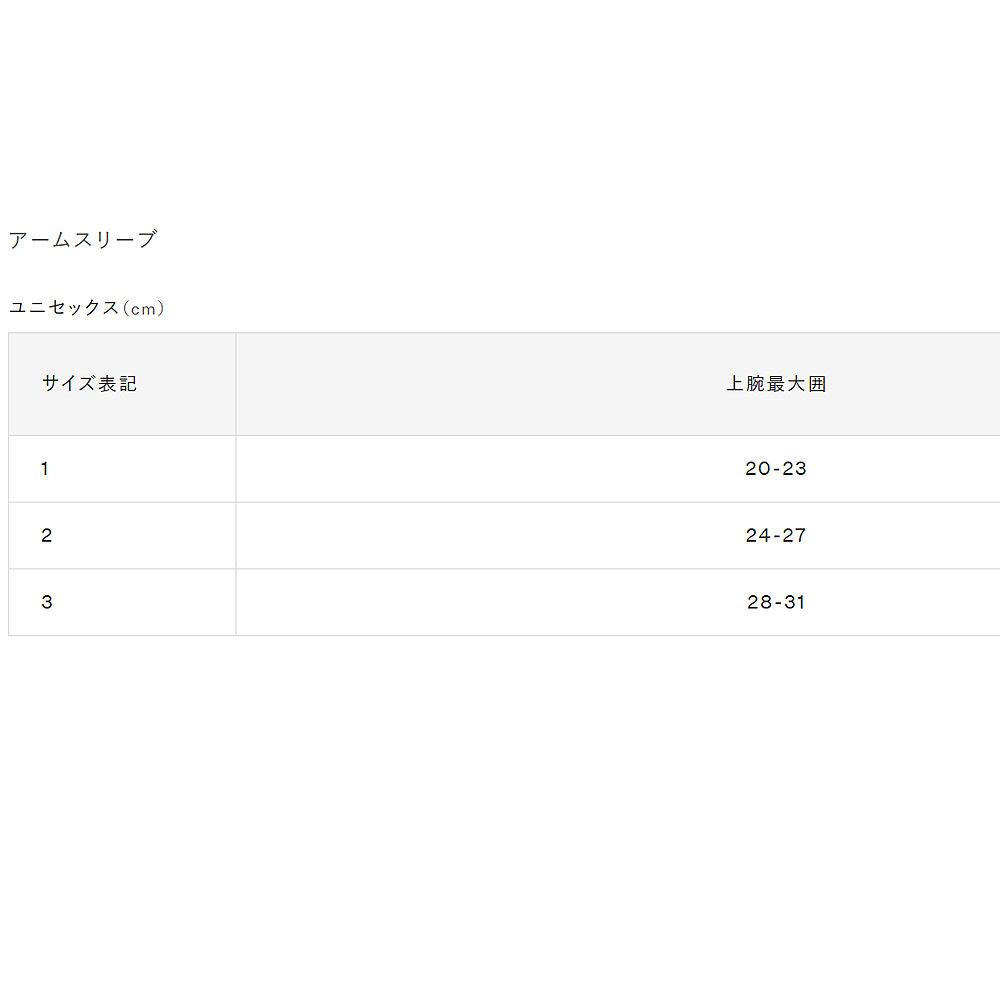Click the left edge of the size table

[x=9, y=500]
